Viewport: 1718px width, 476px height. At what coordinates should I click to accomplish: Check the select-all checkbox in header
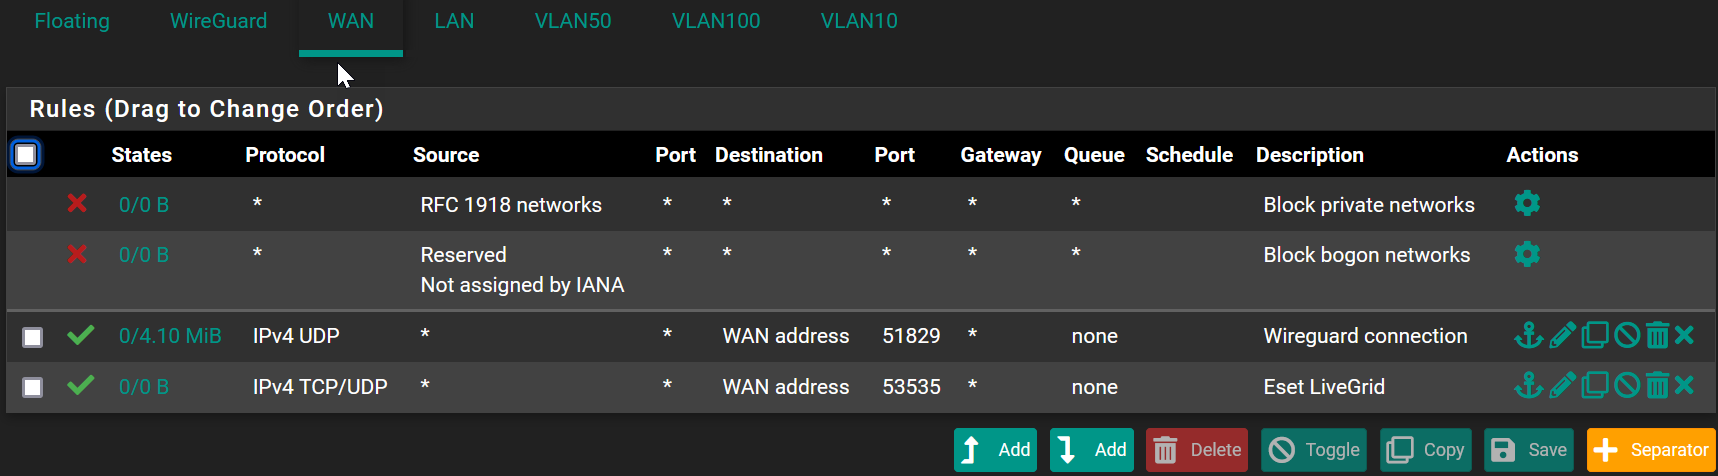click(x=26, y=155)
